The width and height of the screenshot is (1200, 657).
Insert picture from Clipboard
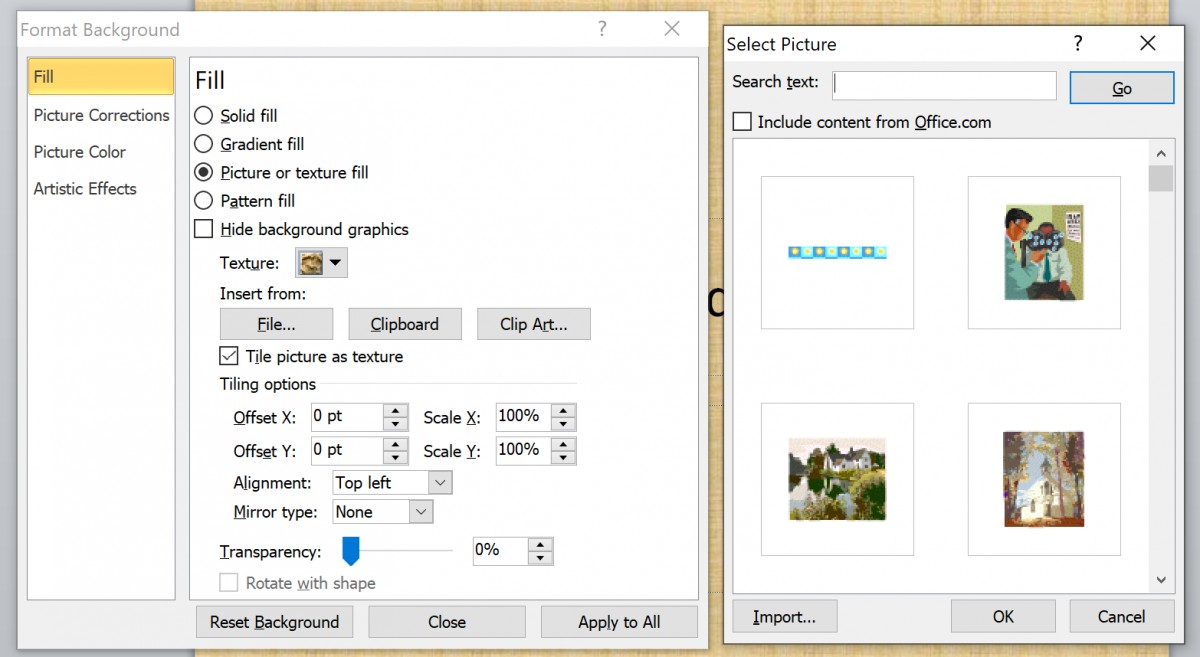coord(404,323)
